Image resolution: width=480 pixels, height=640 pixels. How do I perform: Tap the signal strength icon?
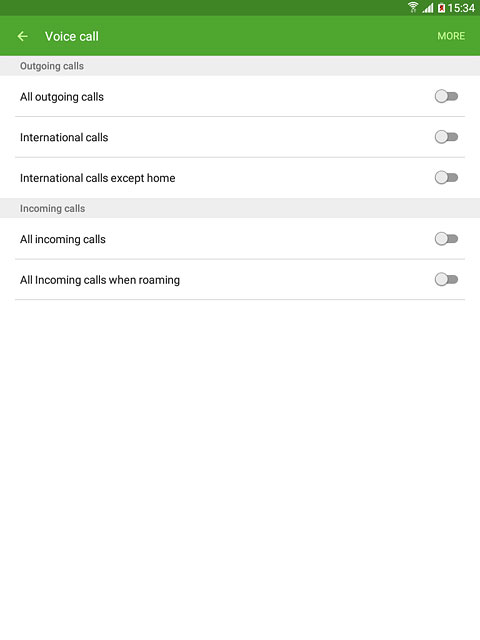428,8
